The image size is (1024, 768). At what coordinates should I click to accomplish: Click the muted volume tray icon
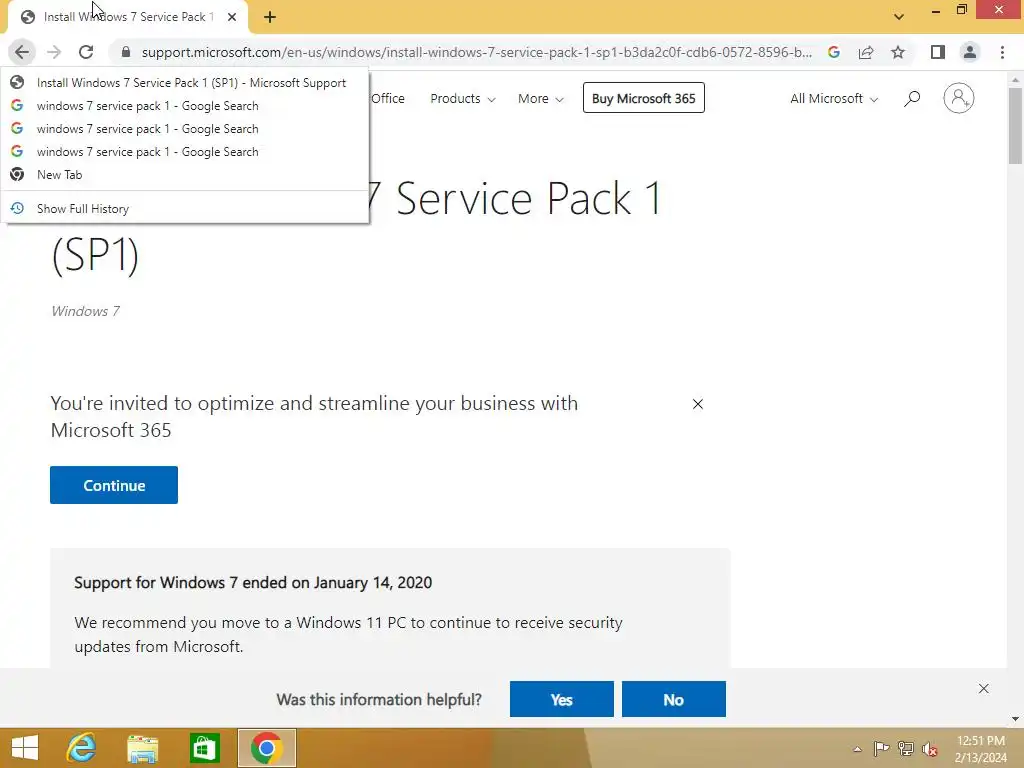click(930, 748)
